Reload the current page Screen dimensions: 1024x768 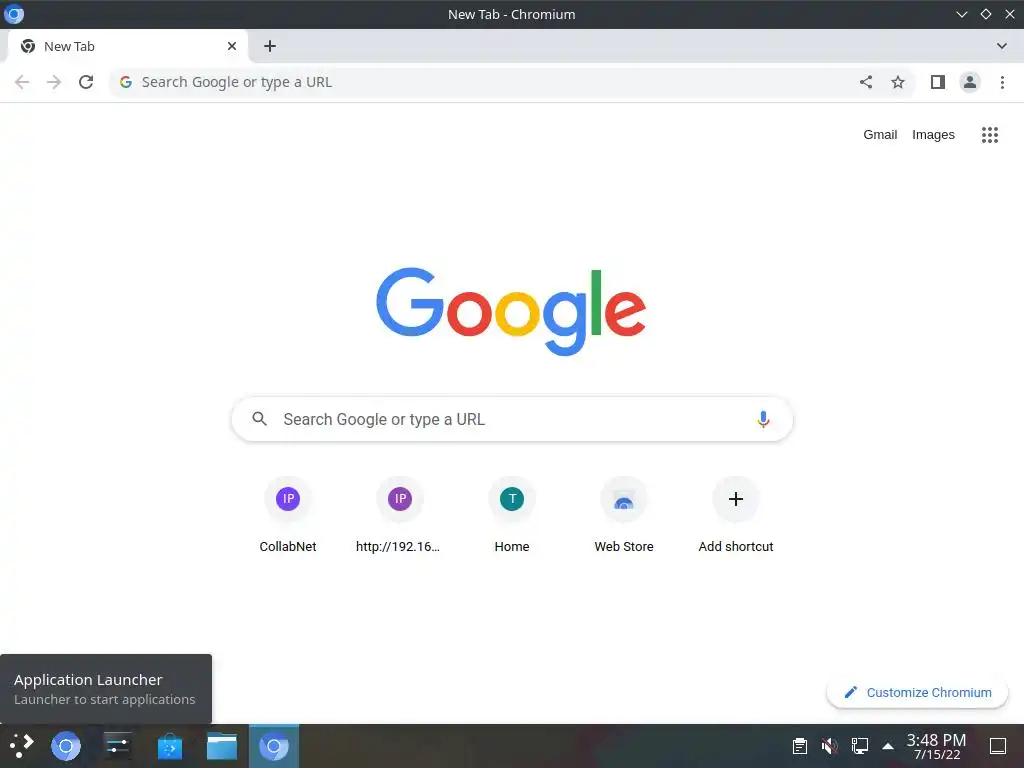click(x=86, y=82)
